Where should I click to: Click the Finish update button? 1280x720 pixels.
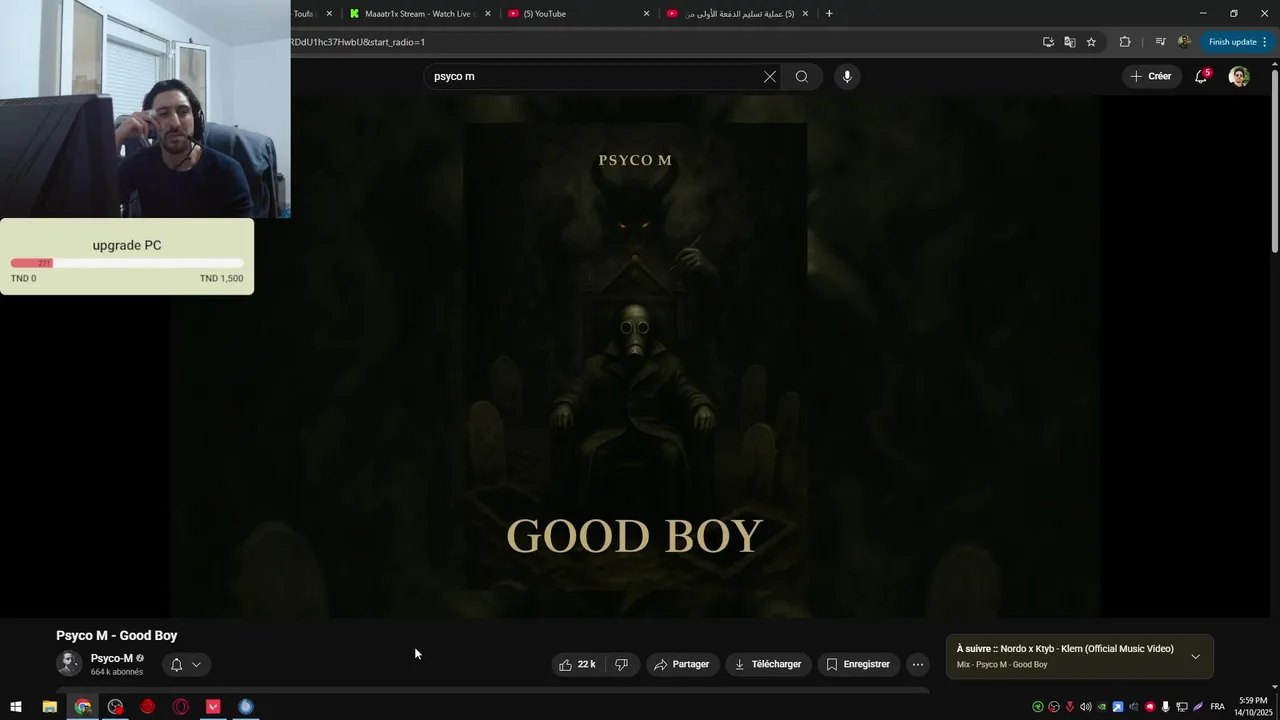(1237, 42)
